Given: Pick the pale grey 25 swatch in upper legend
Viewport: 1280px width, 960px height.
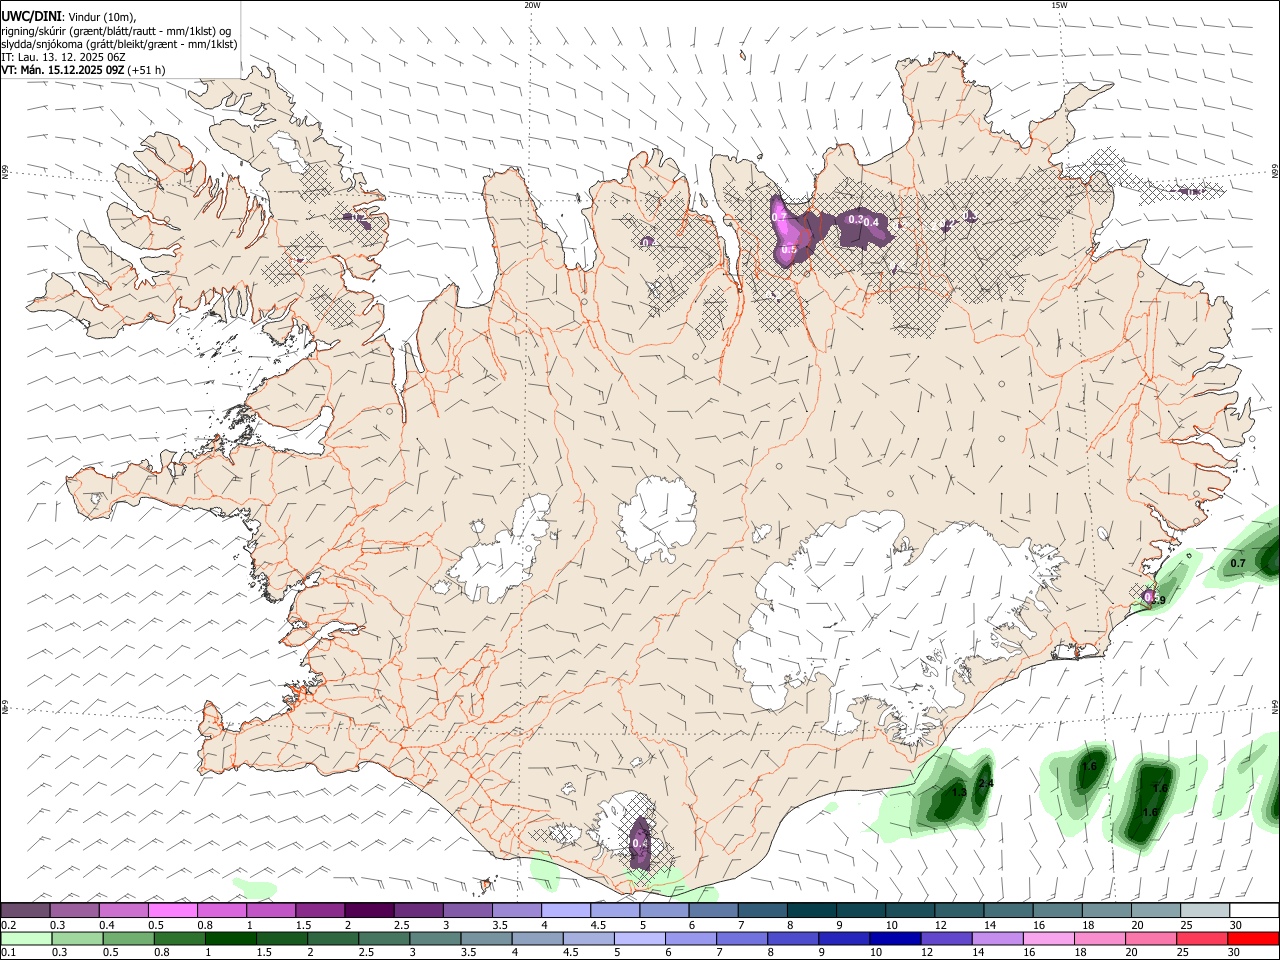Looking at the screenshot, I should pyautogui.click(x=1204, y=911).
